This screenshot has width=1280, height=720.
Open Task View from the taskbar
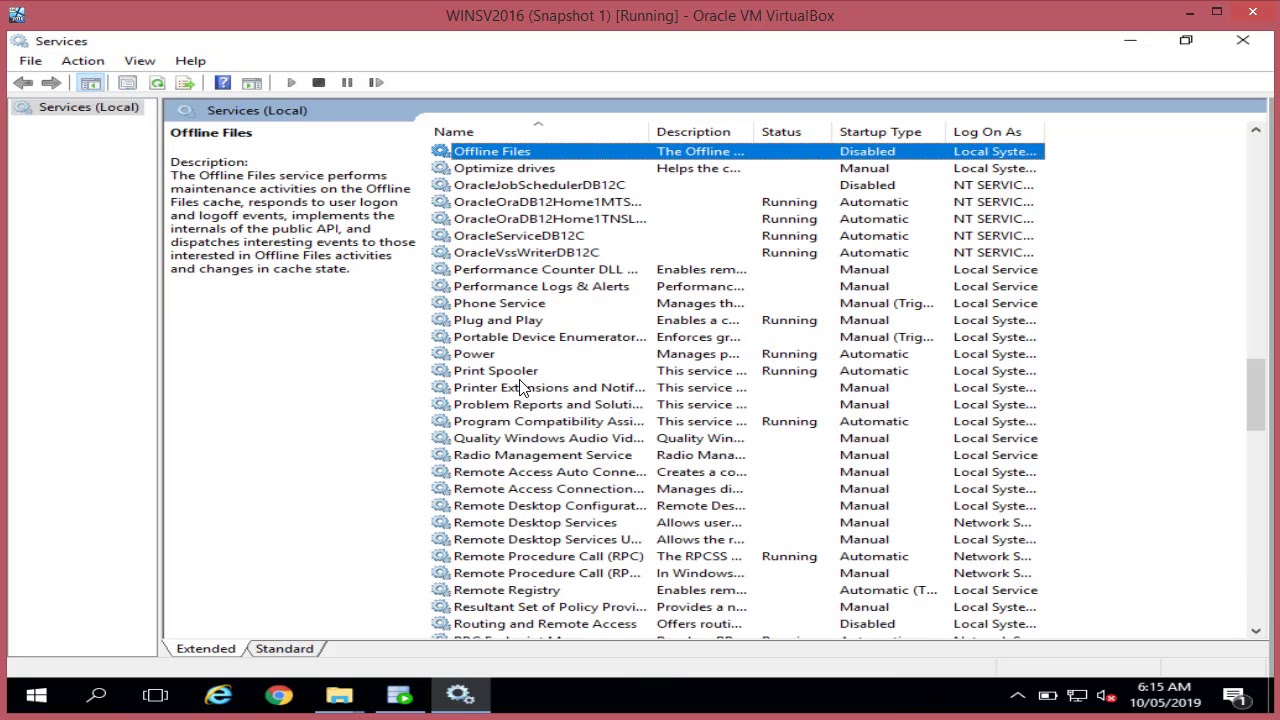(155, 696)
